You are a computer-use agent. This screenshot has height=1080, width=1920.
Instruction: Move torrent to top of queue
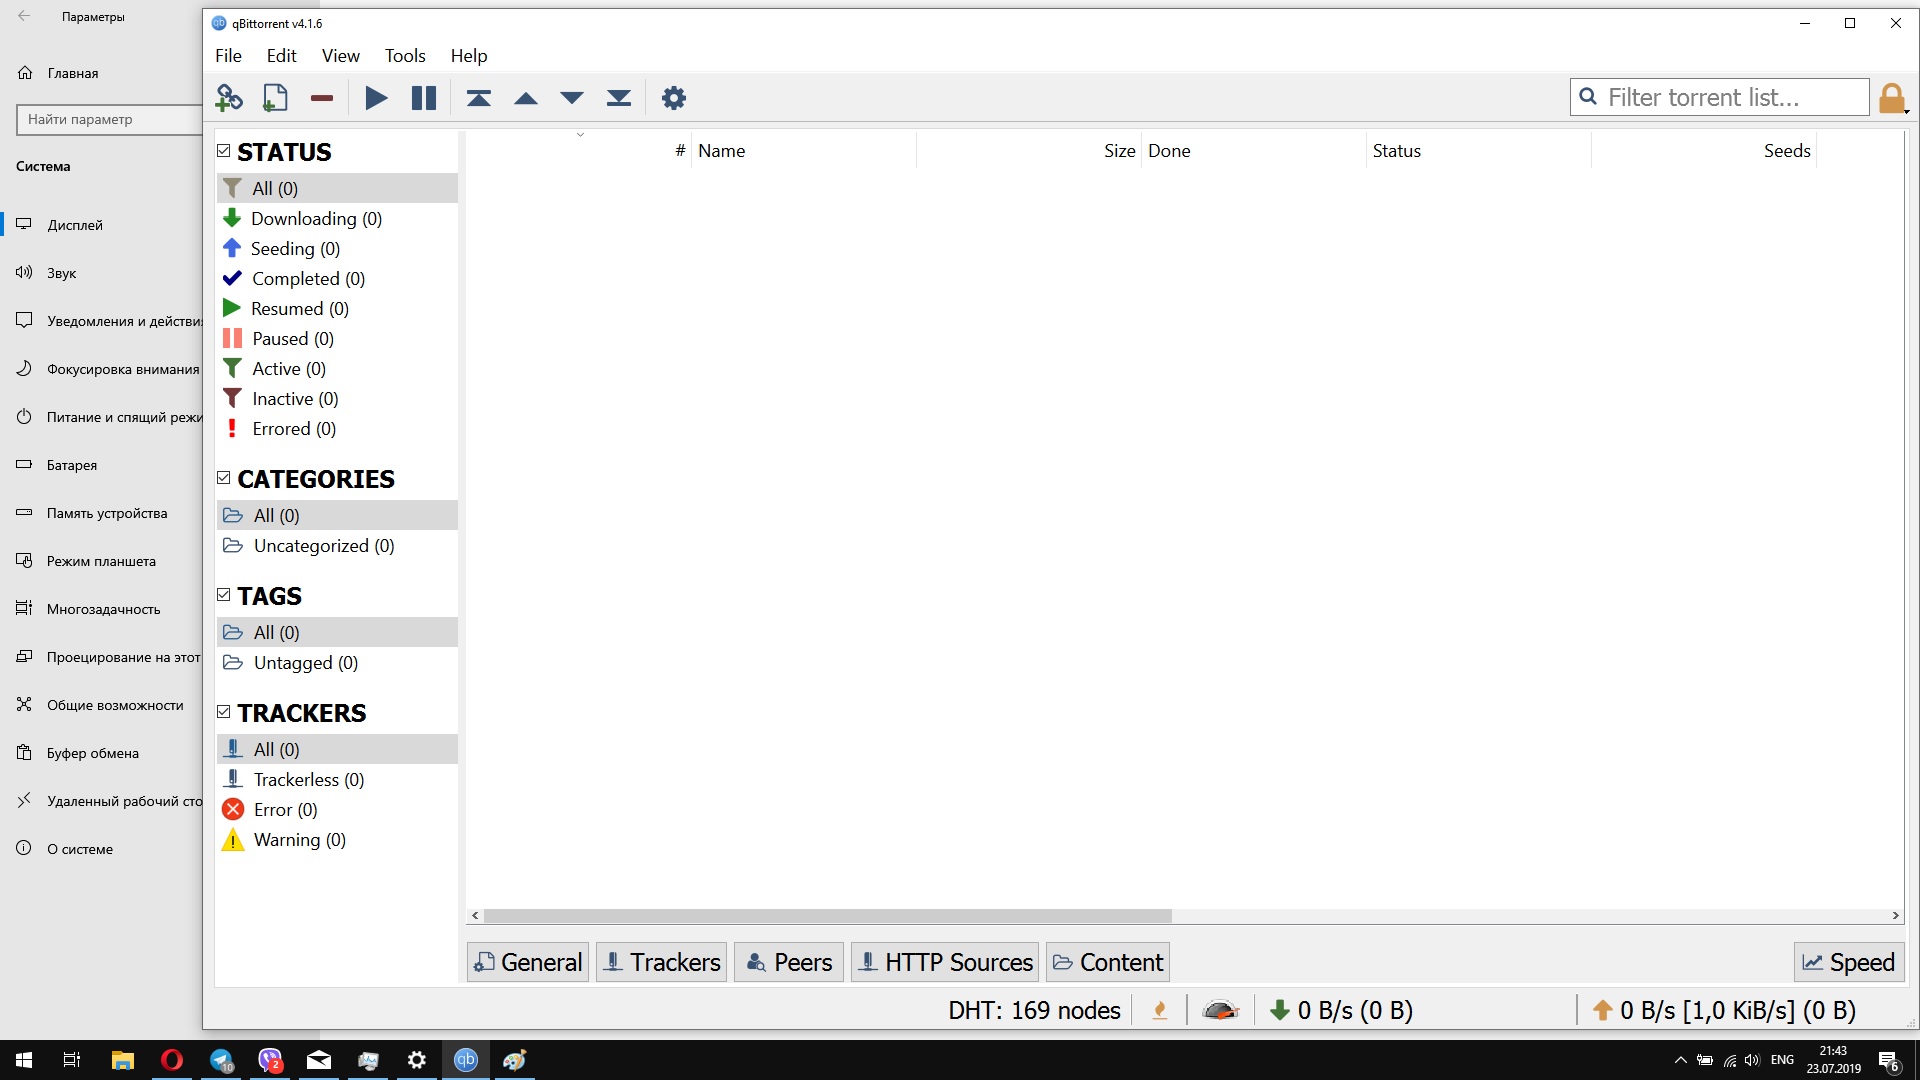coord(478,97)
